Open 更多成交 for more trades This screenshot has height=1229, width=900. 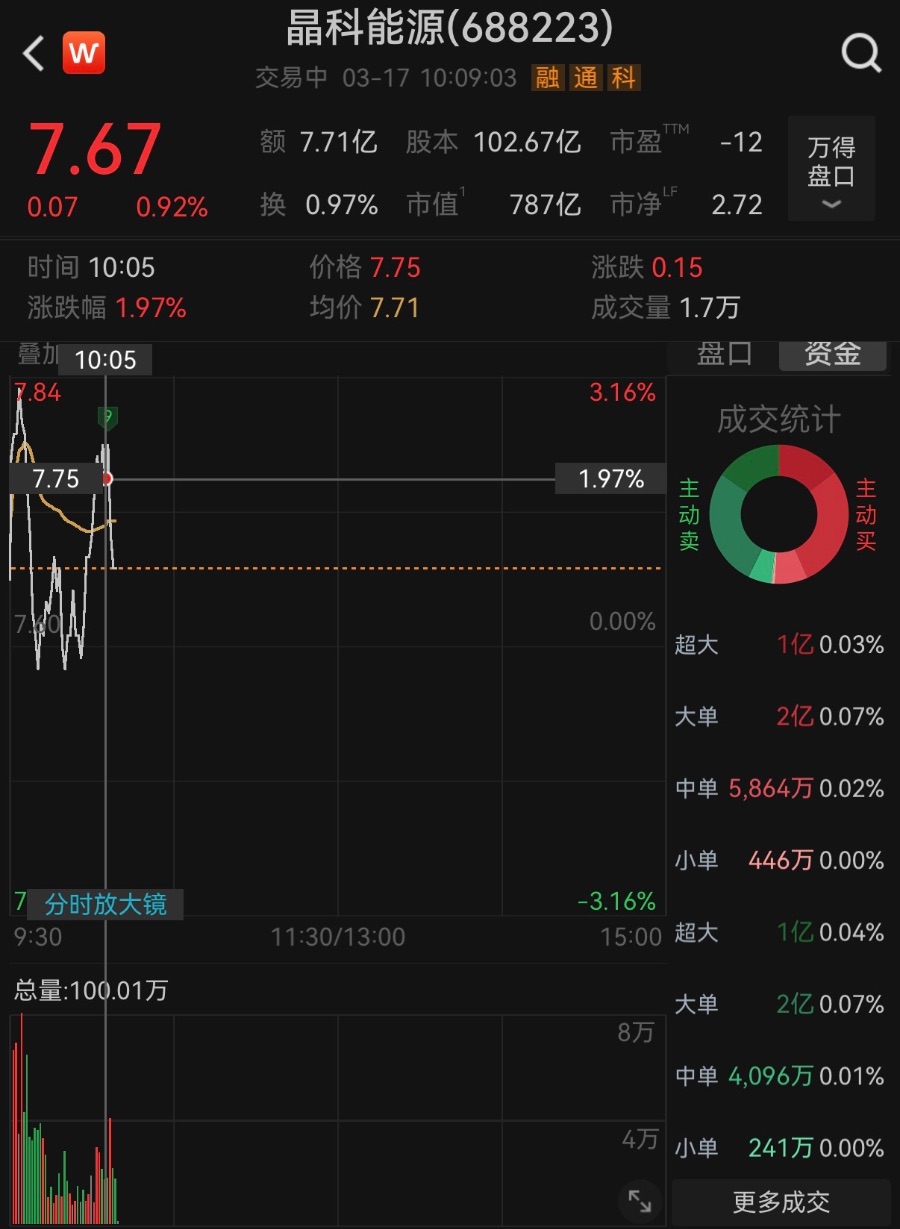781,1201
